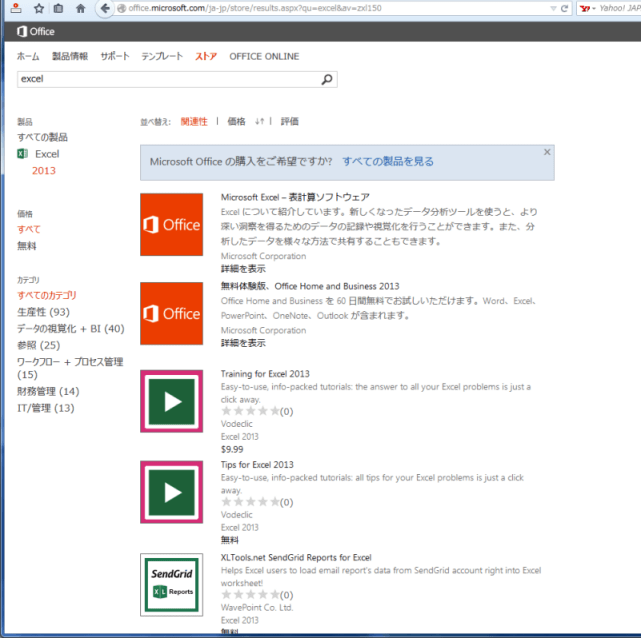Filter by データの視覚化 + BI (40) category
Image resolution: width=641 pixels, height=638 pixels.
[x=71, y=329]
